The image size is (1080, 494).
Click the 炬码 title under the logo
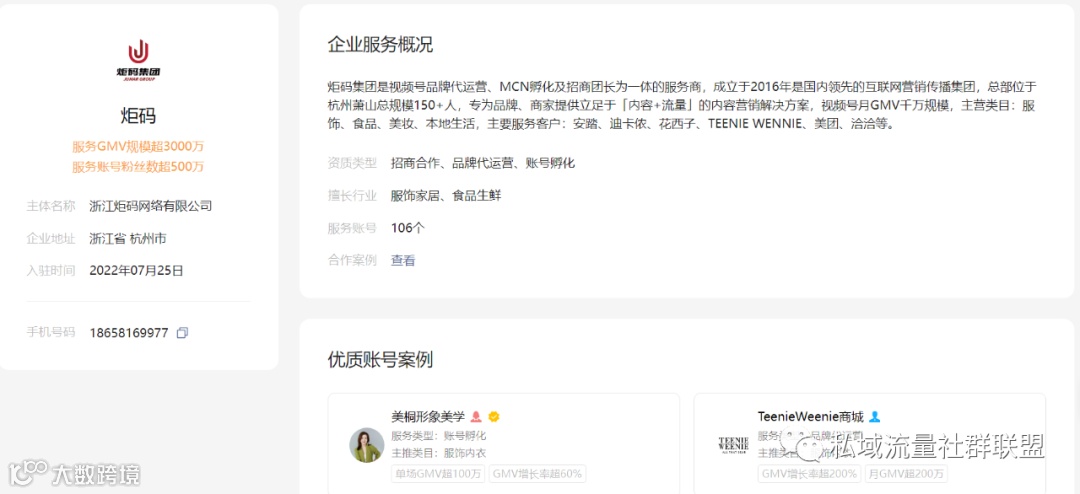point(138,116)
